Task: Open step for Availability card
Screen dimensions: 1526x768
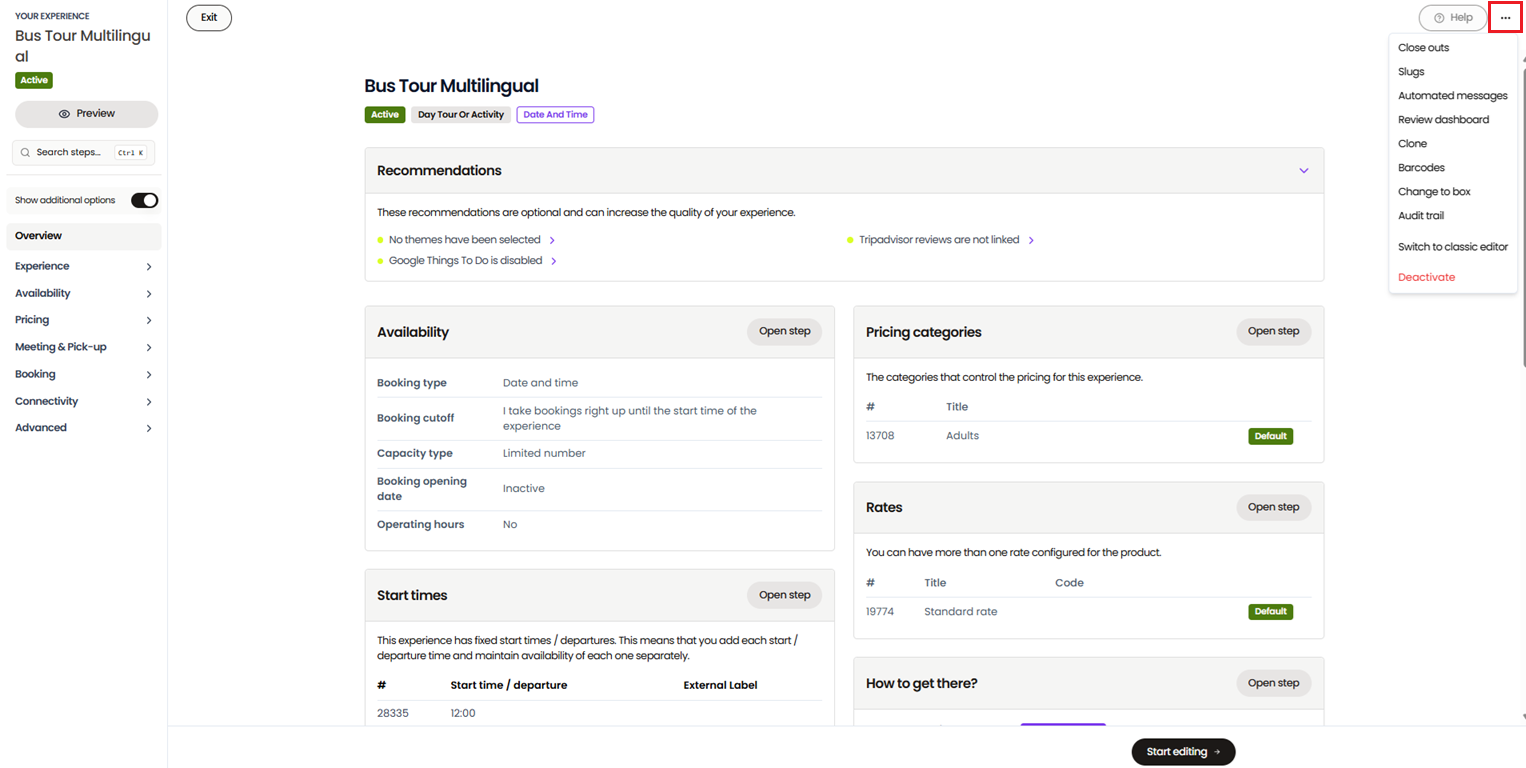Action: pos(784,332)
